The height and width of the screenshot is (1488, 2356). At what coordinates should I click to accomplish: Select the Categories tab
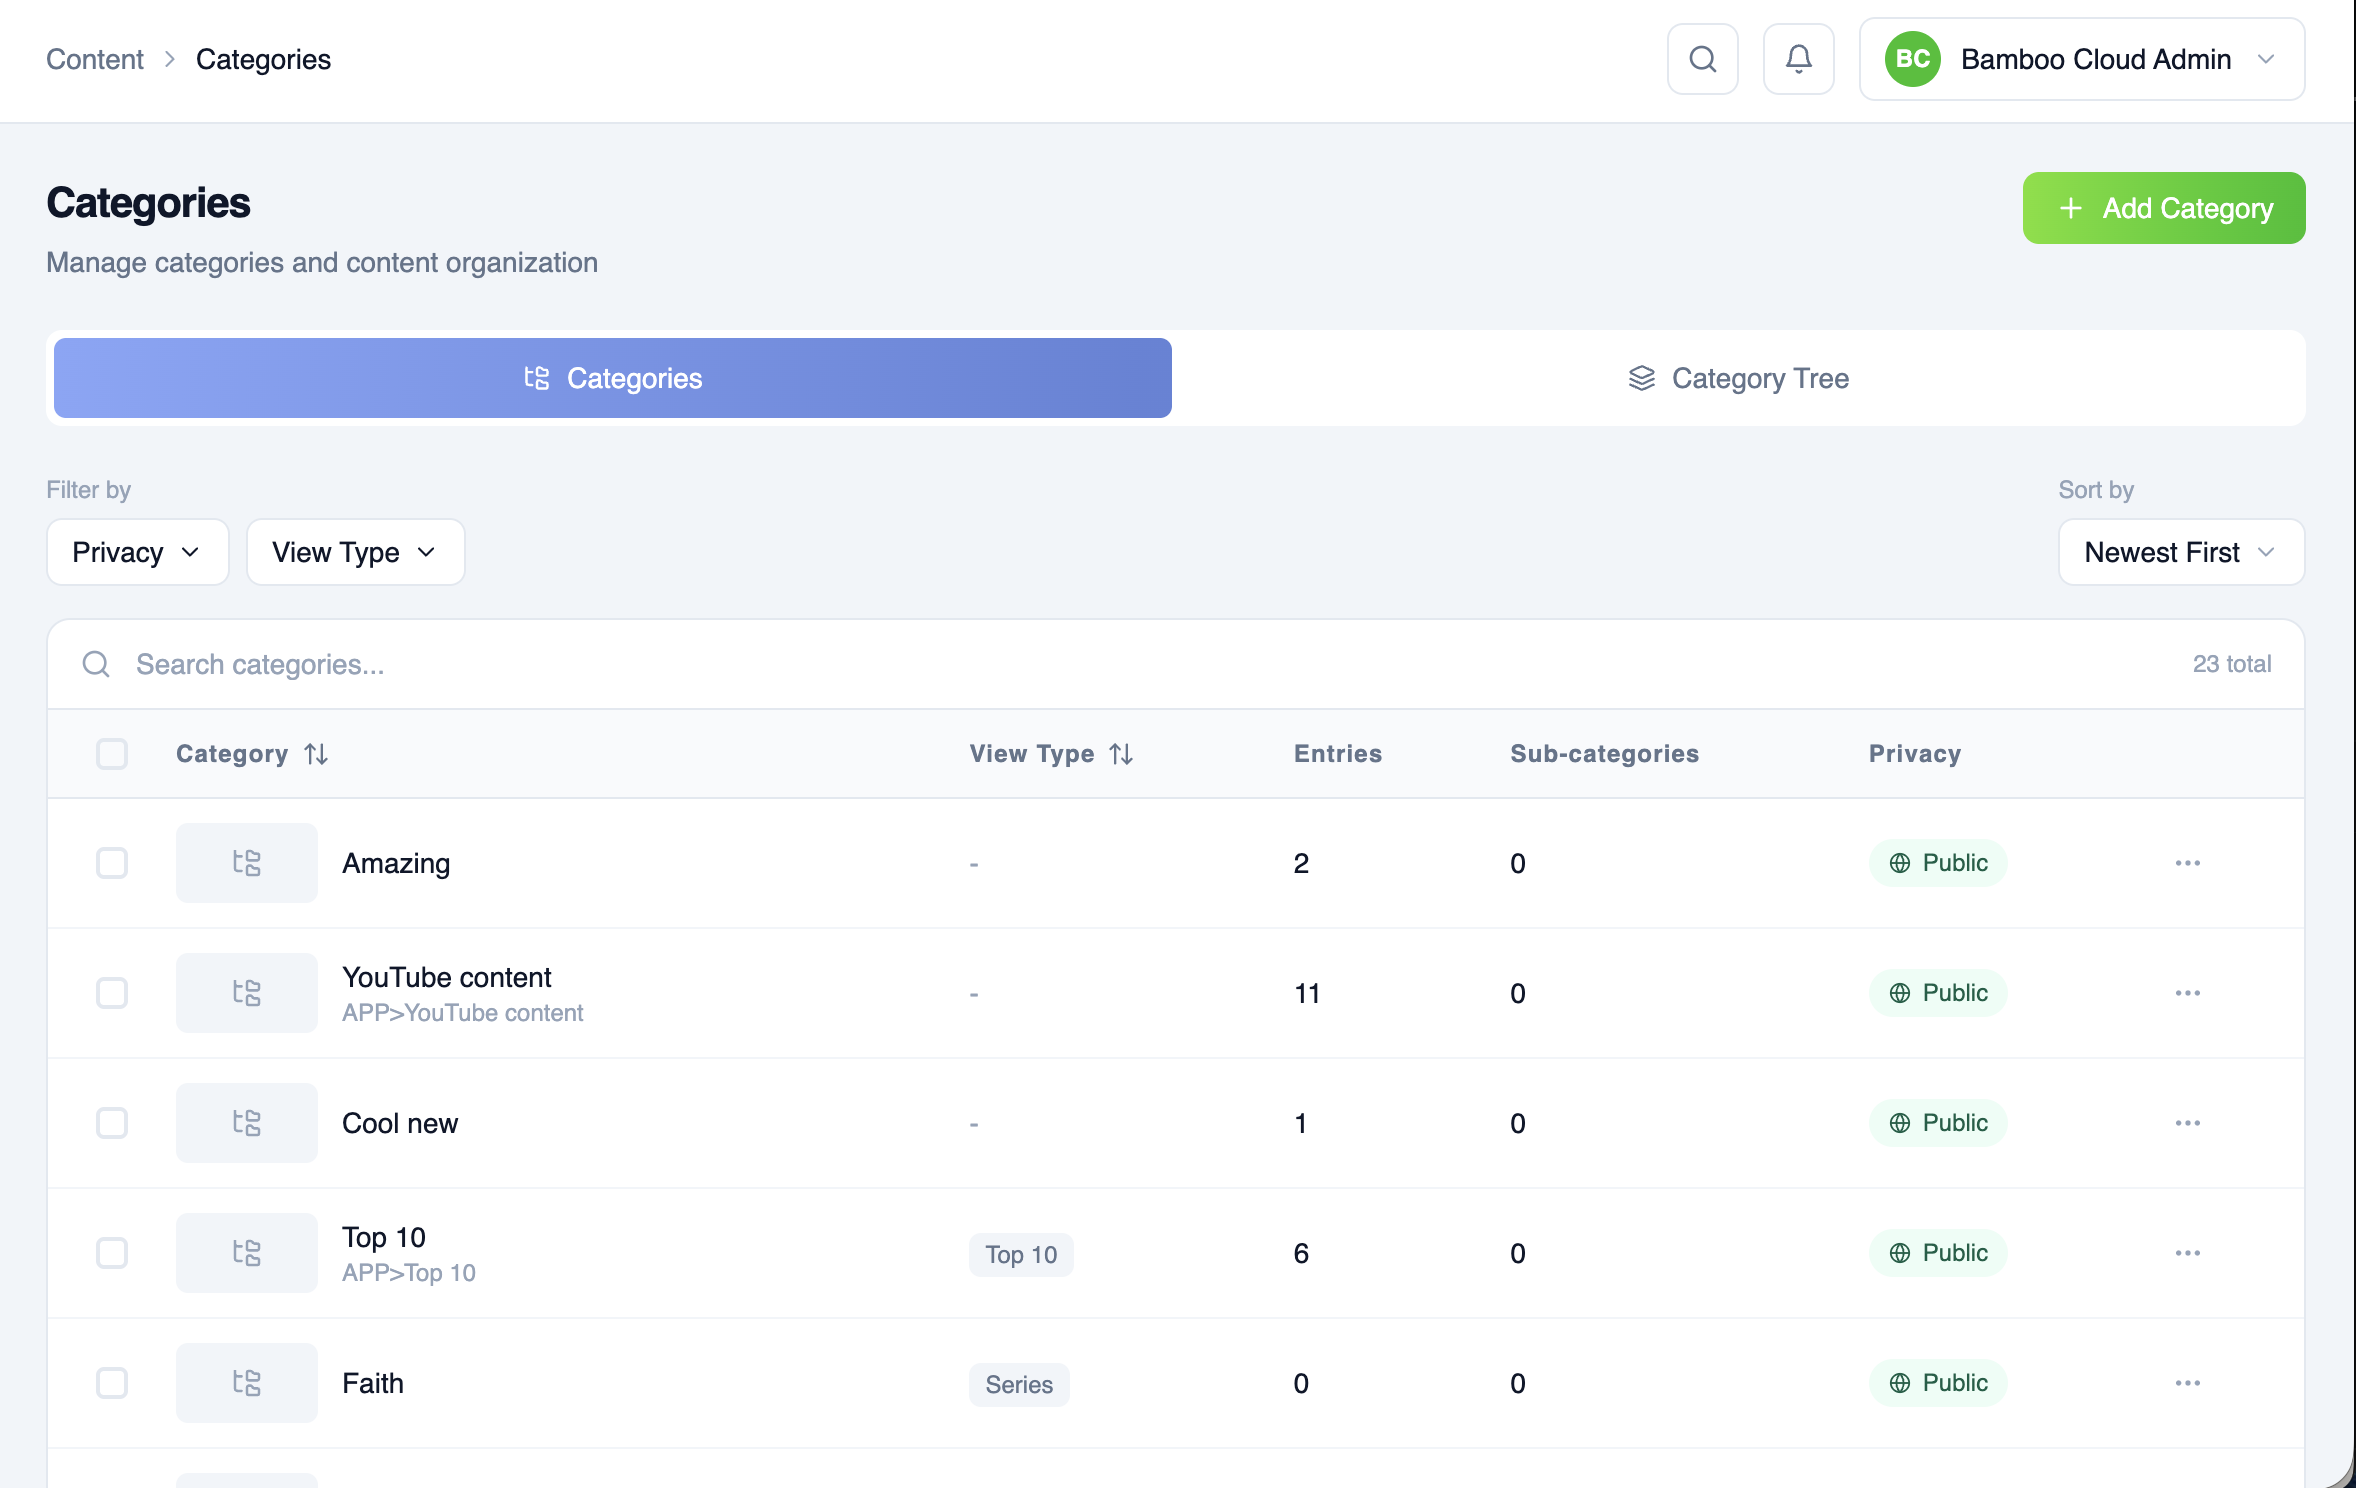tap(613, 378)
